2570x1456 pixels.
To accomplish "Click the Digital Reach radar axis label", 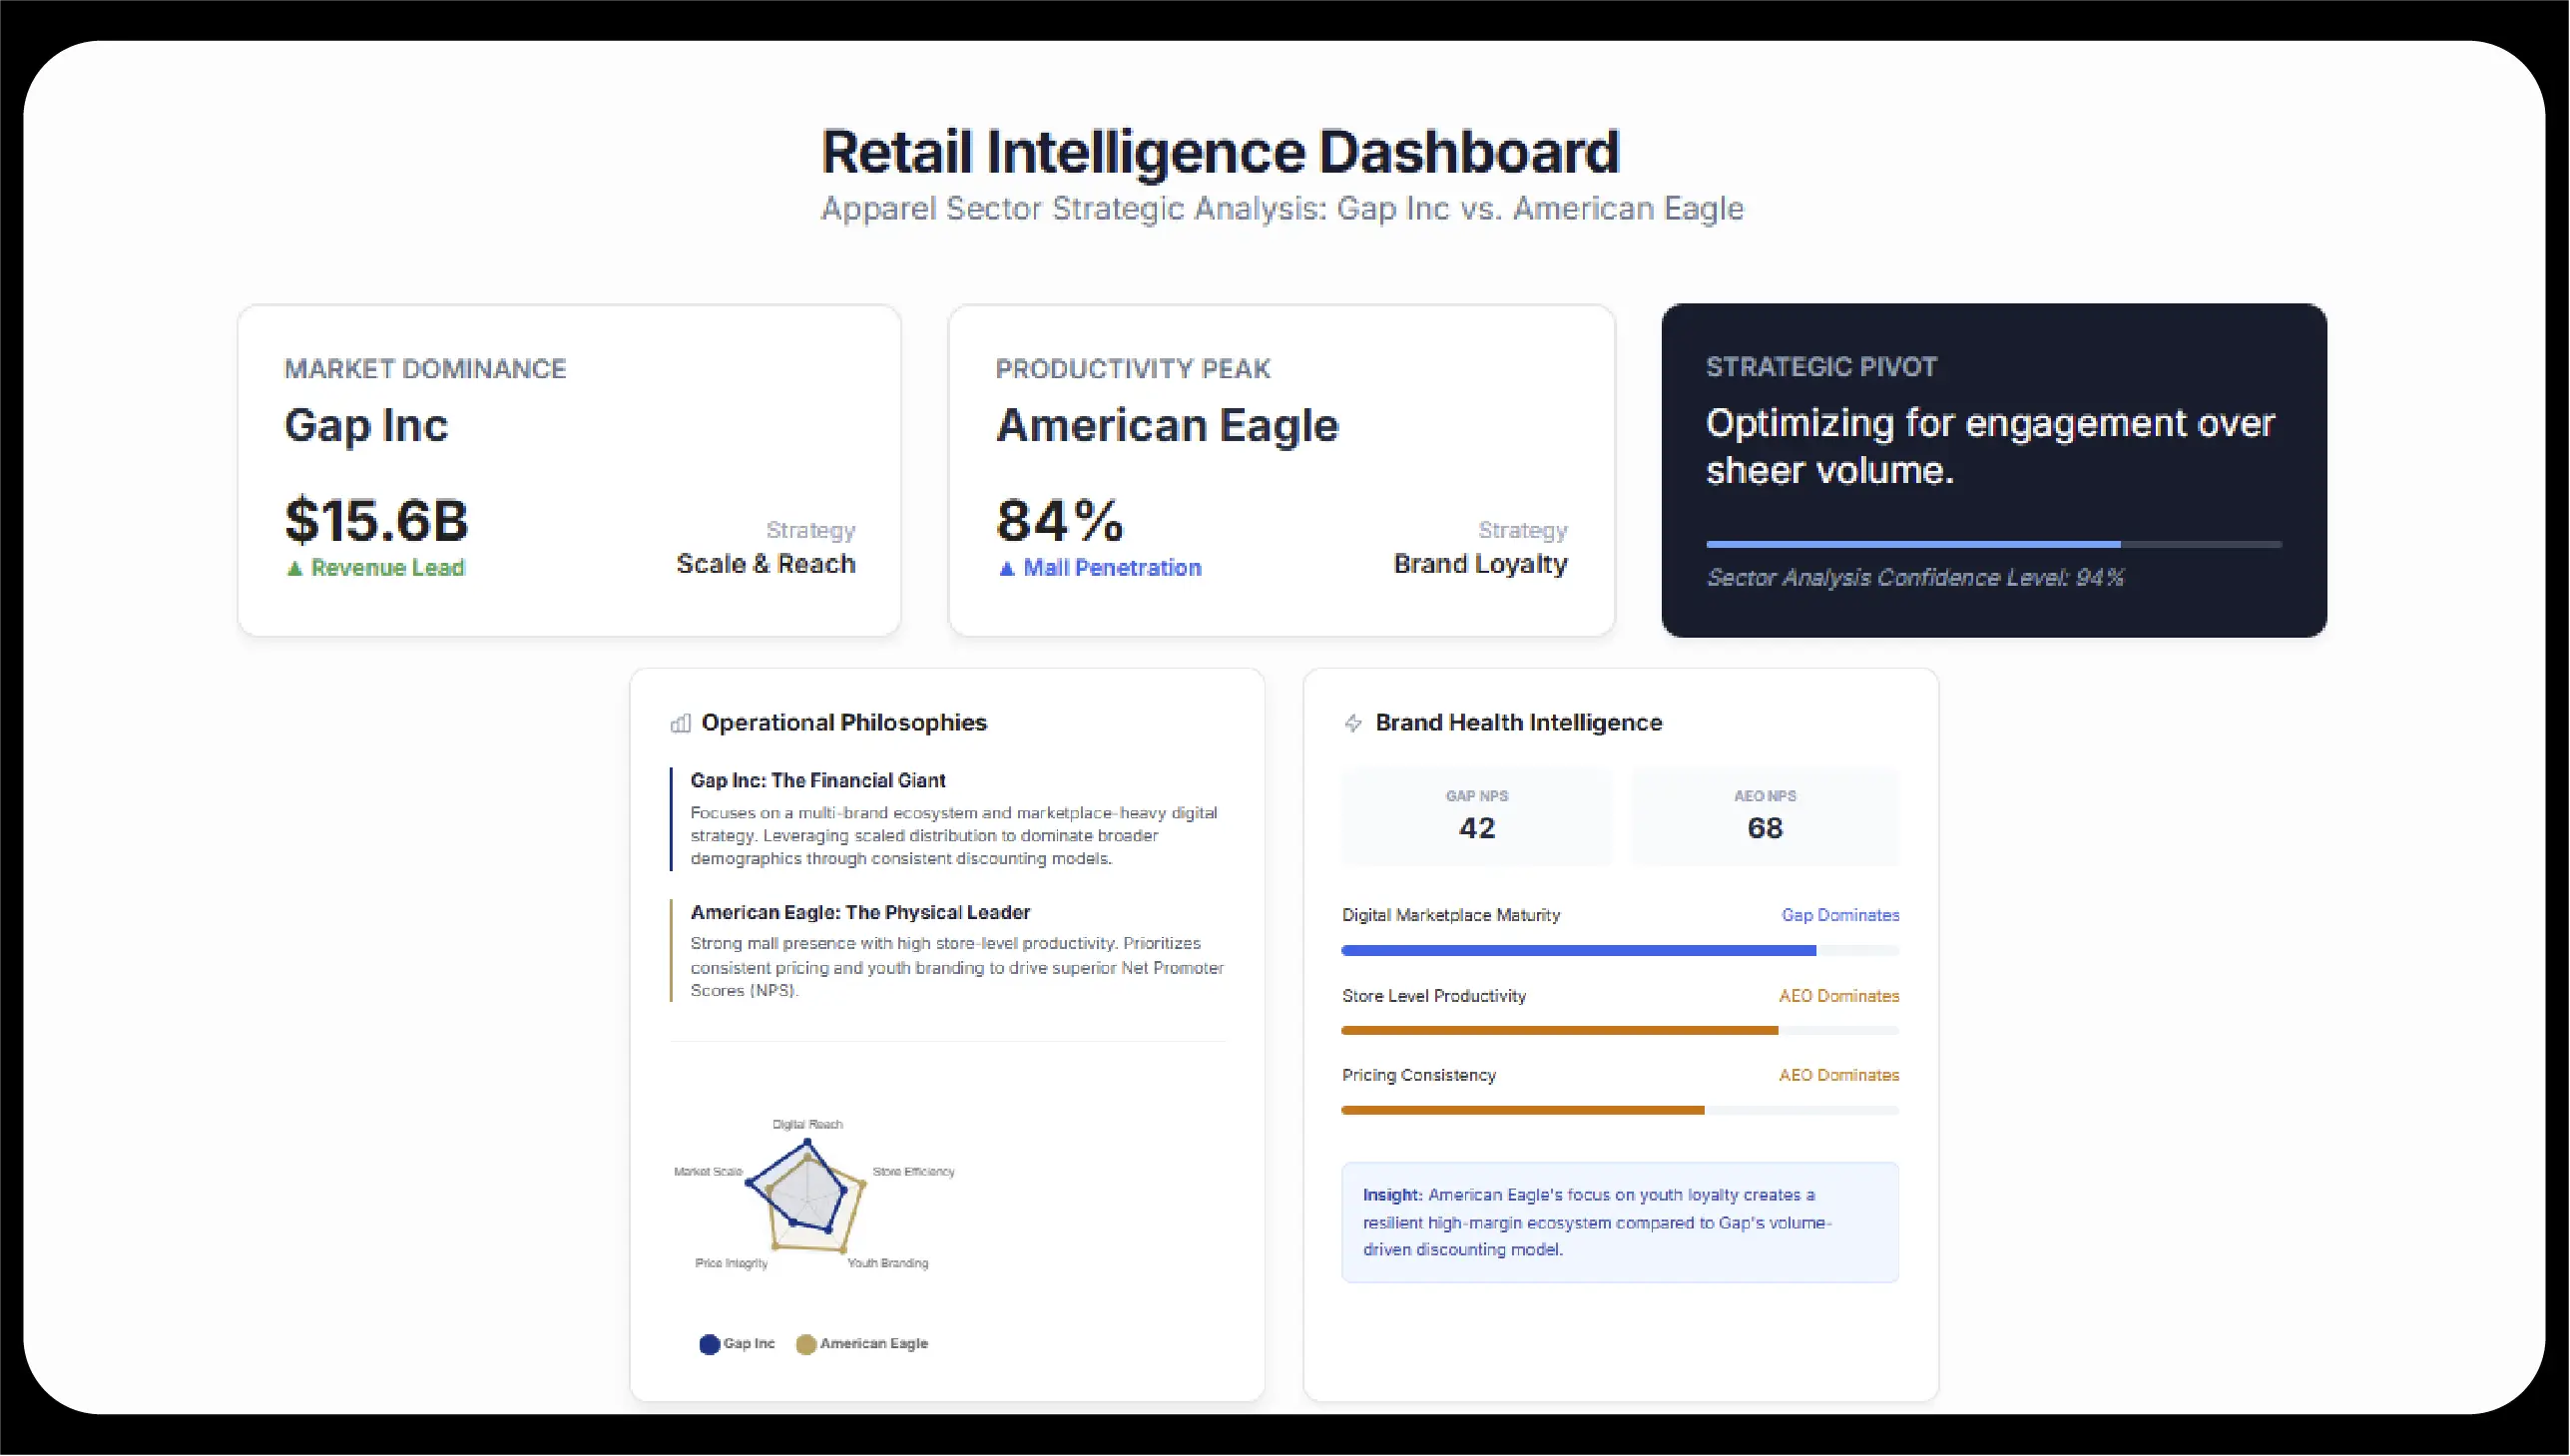I will (807, 1124).
